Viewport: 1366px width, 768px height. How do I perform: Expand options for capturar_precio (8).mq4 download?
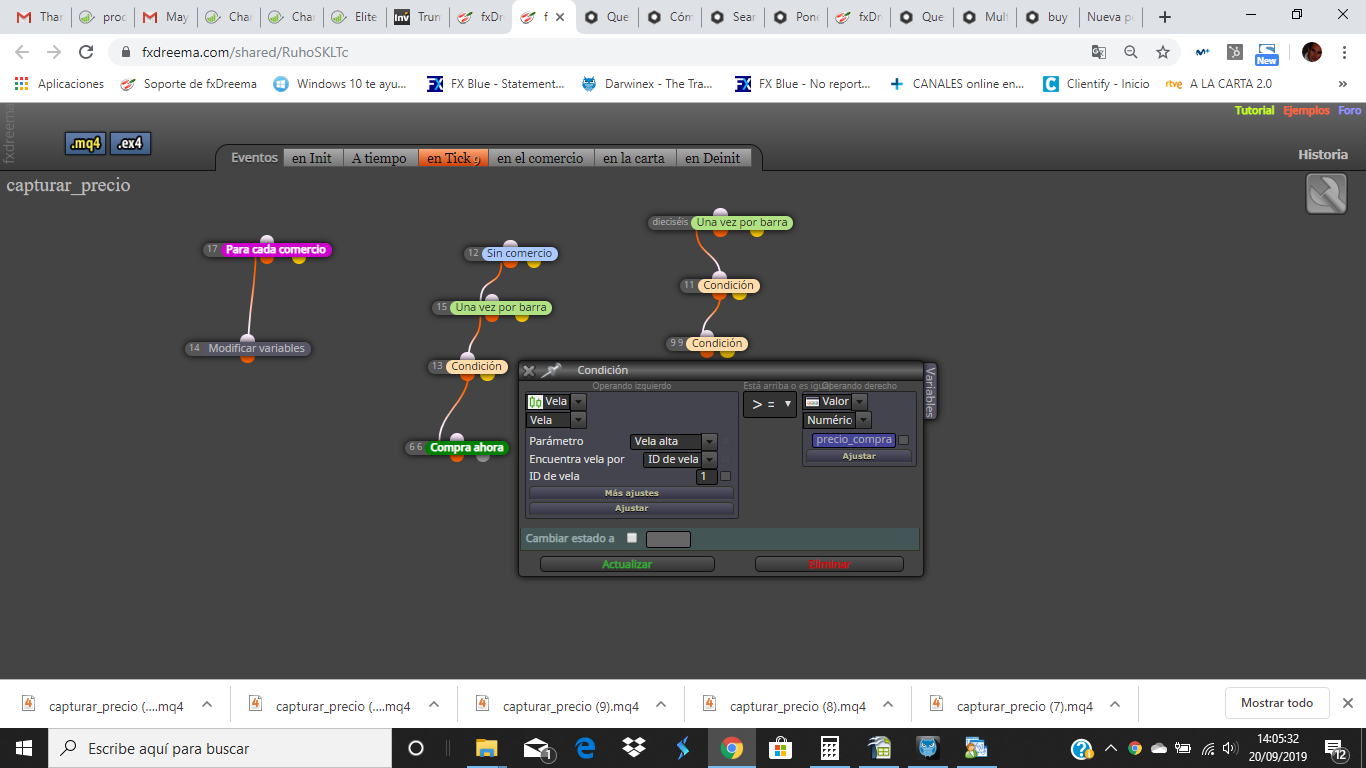pyautogui.click(x=888, y=704)
